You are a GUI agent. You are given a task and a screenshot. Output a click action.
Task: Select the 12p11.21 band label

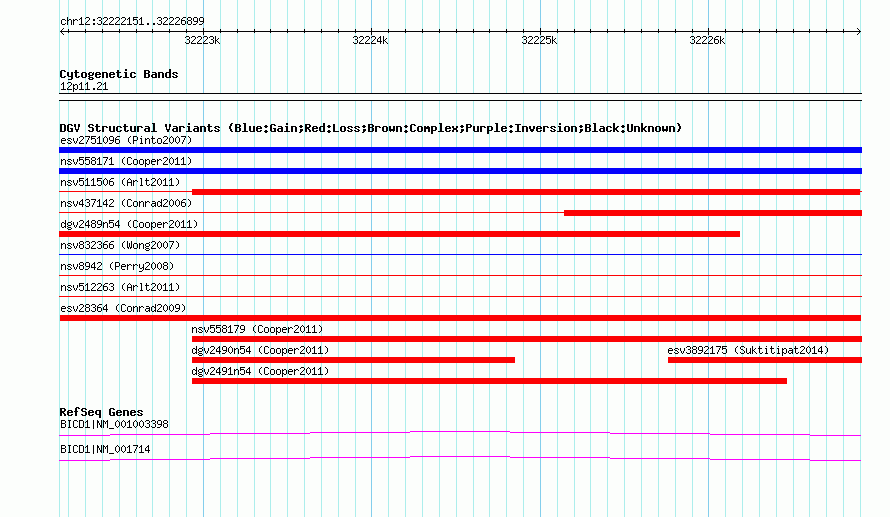(84, 87)
